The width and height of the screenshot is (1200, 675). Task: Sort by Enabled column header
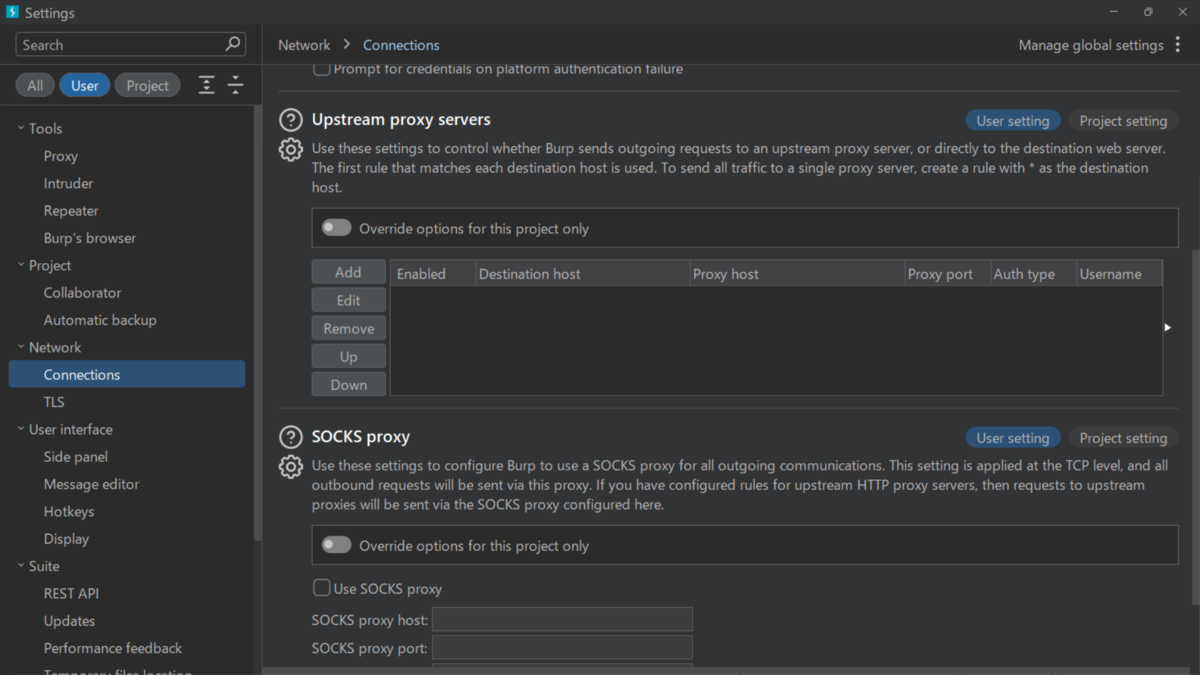(432, 273)
